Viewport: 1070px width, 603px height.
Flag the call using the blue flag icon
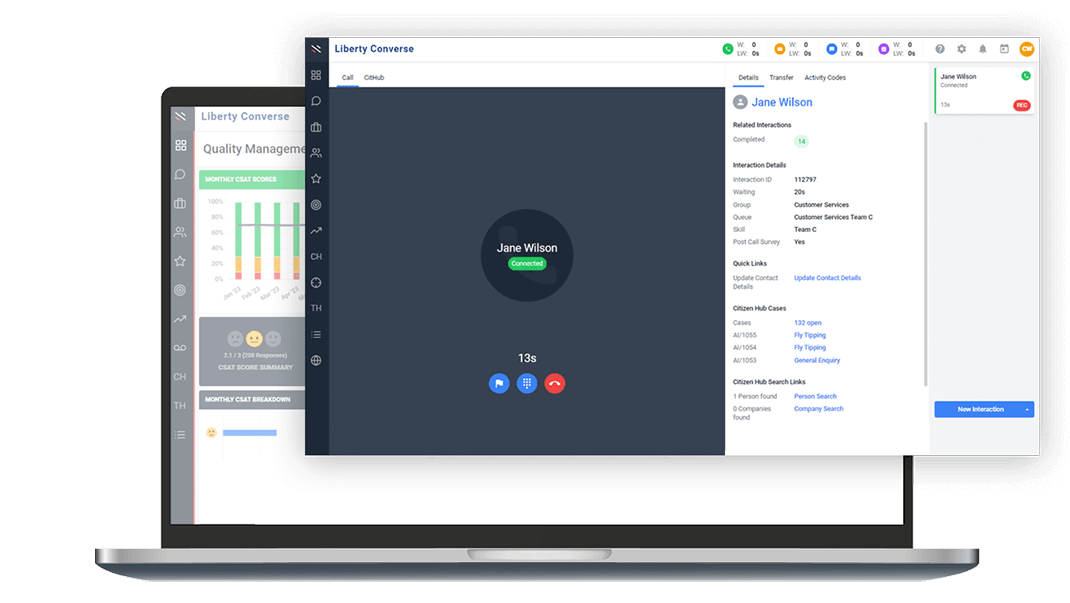pos(499,383)
